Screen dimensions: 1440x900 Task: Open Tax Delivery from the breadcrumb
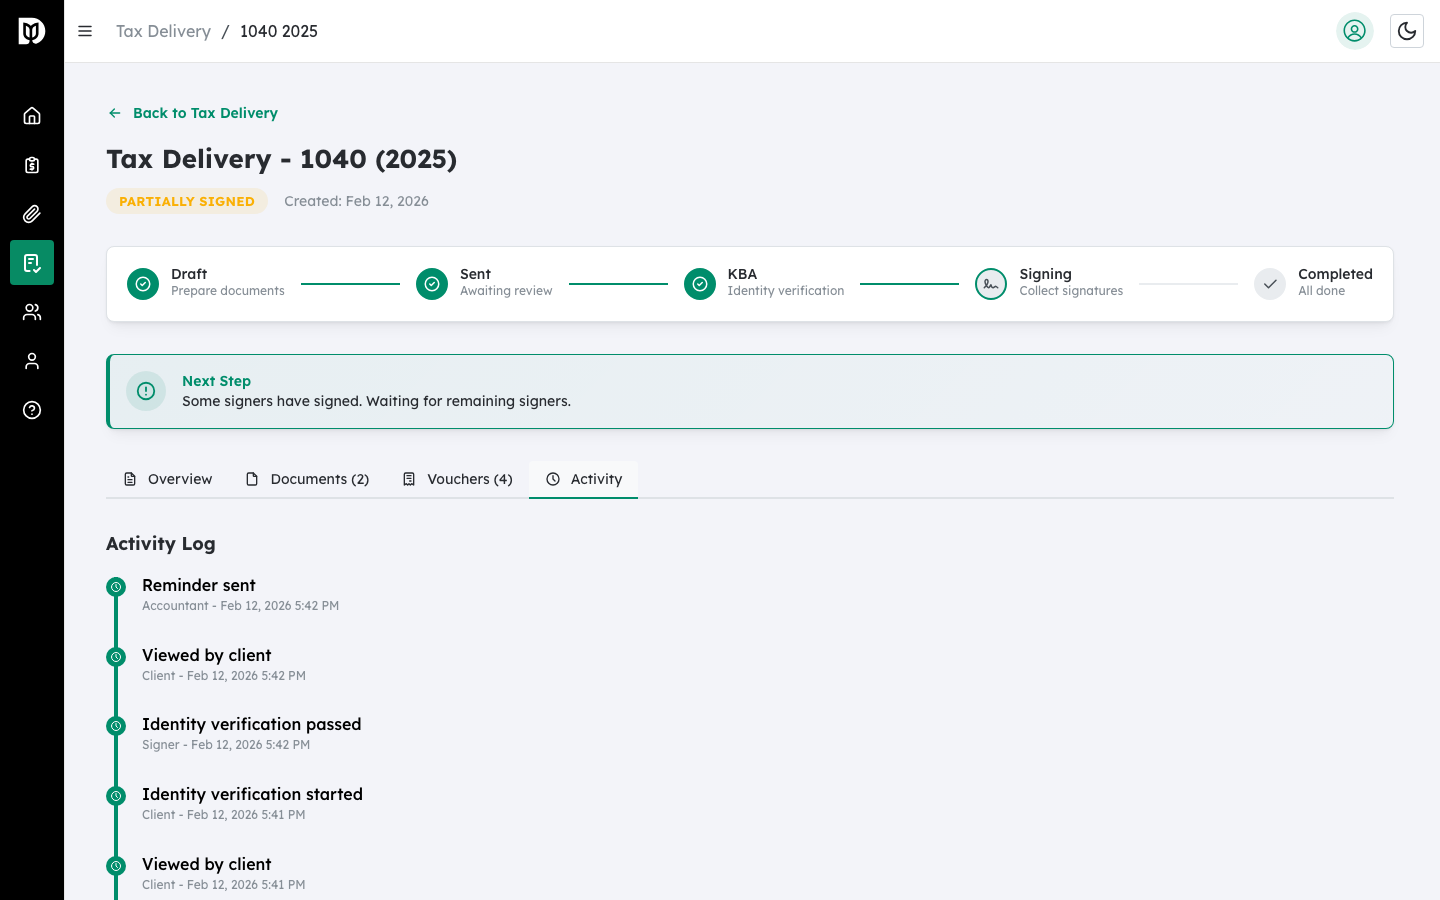(x=163, y=31)
